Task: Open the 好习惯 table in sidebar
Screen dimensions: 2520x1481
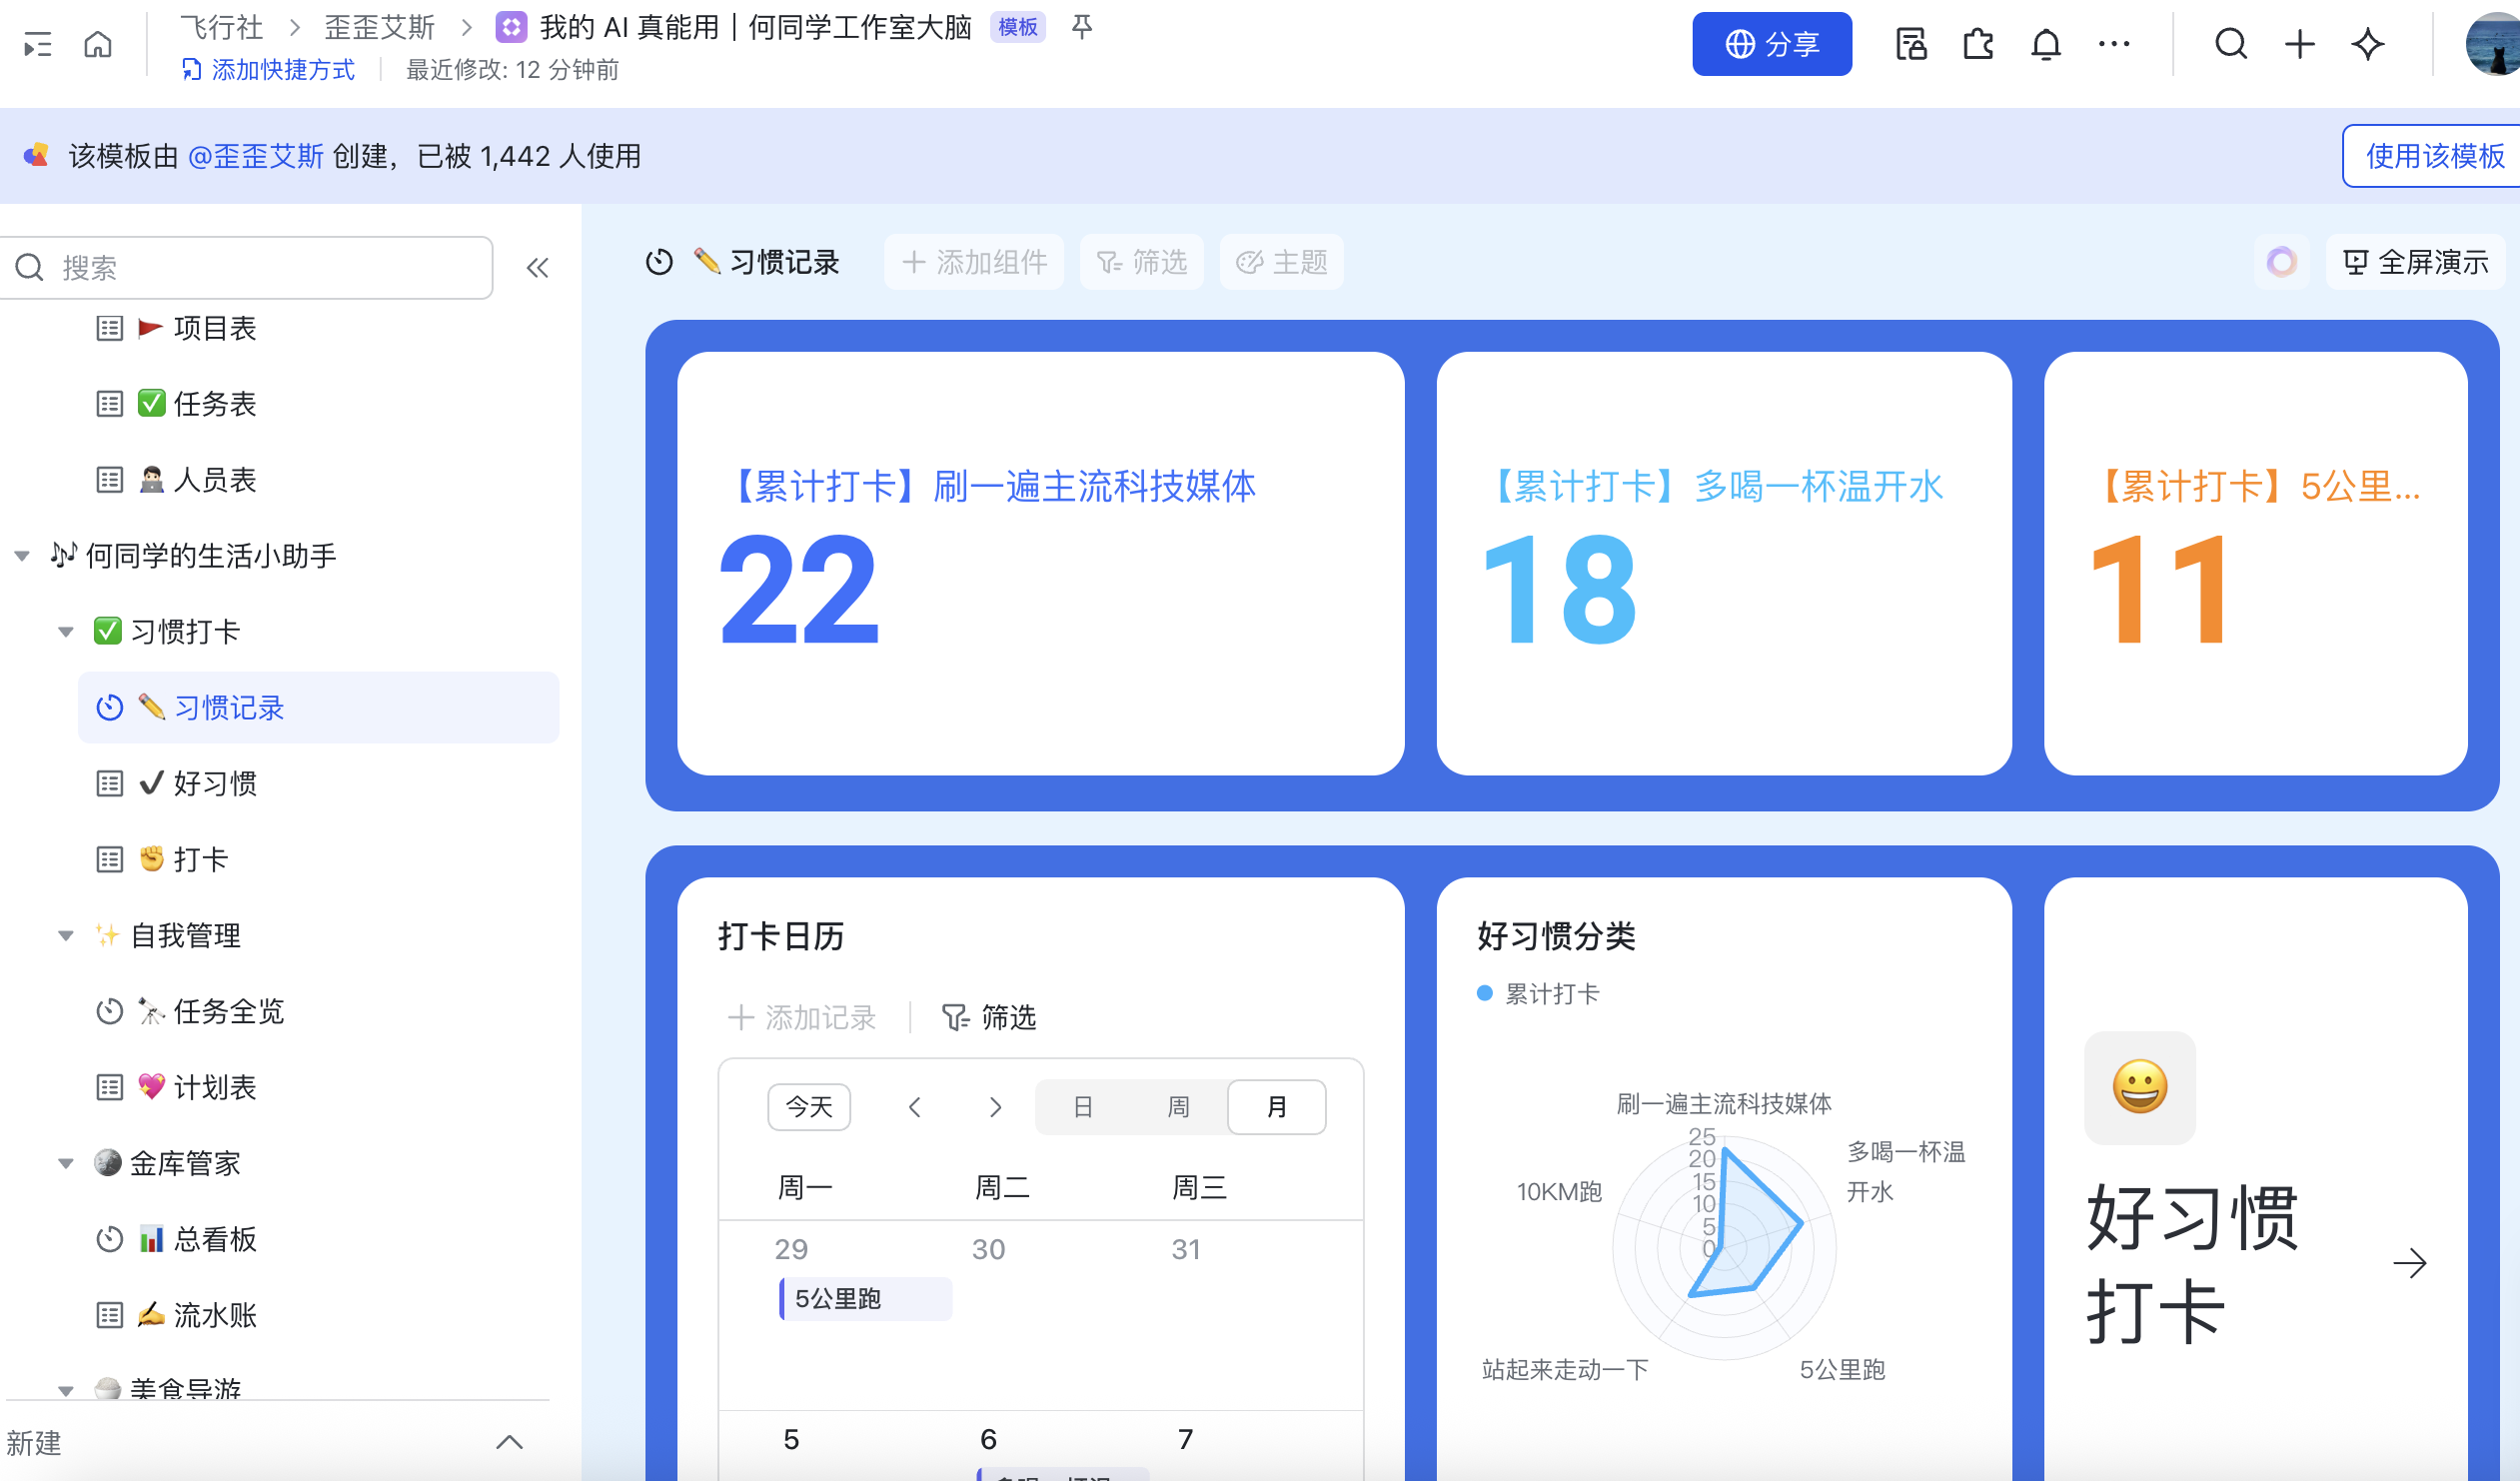Action: [x=214, y=783]
